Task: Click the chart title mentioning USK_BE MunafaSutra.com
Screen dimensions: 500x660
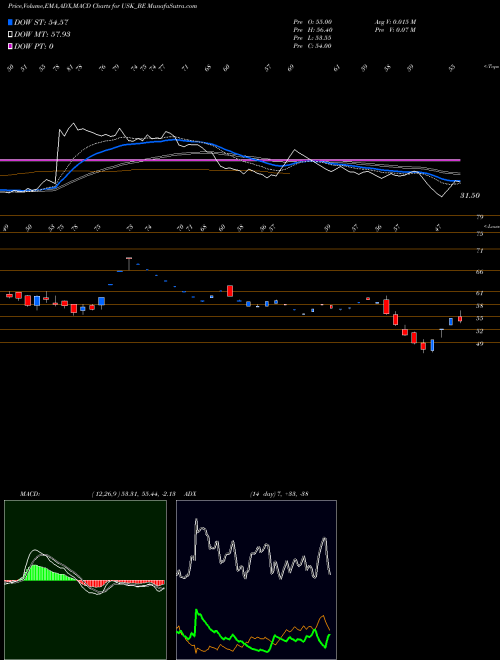Action: pos(103,6)
